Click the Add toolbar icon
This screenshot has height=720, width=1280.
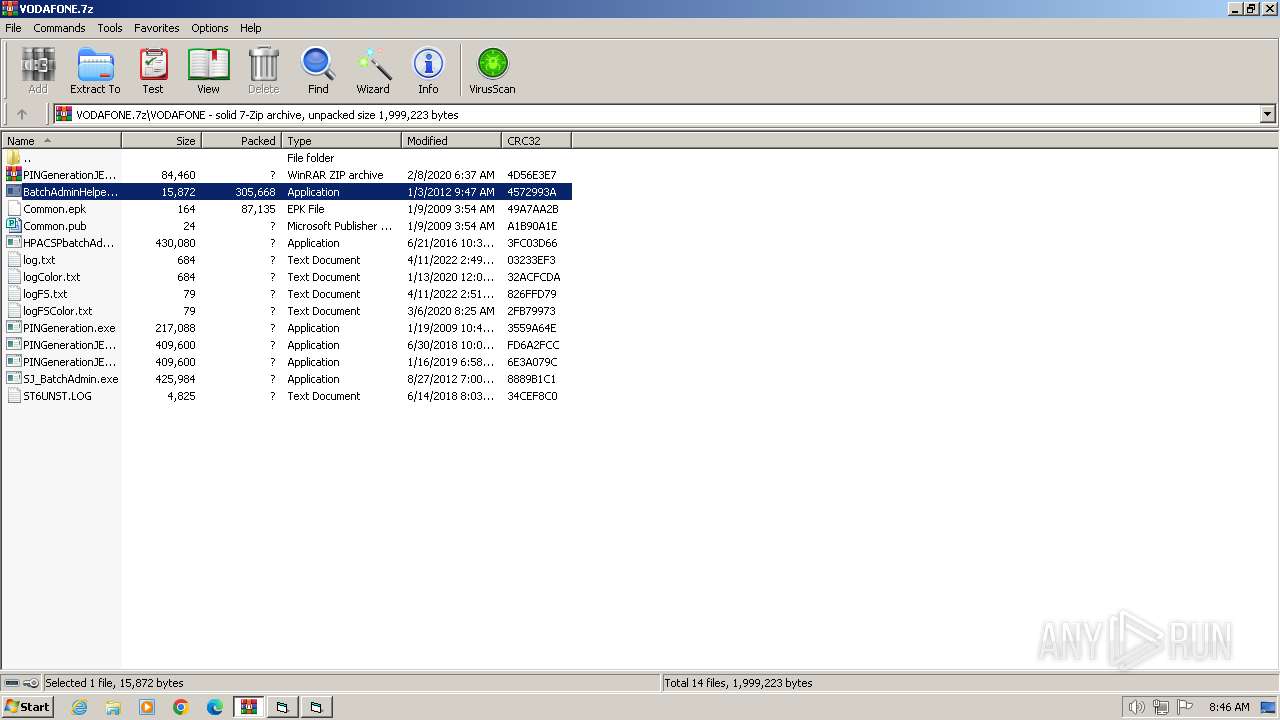pyautogui.click(x=38, y=71)
